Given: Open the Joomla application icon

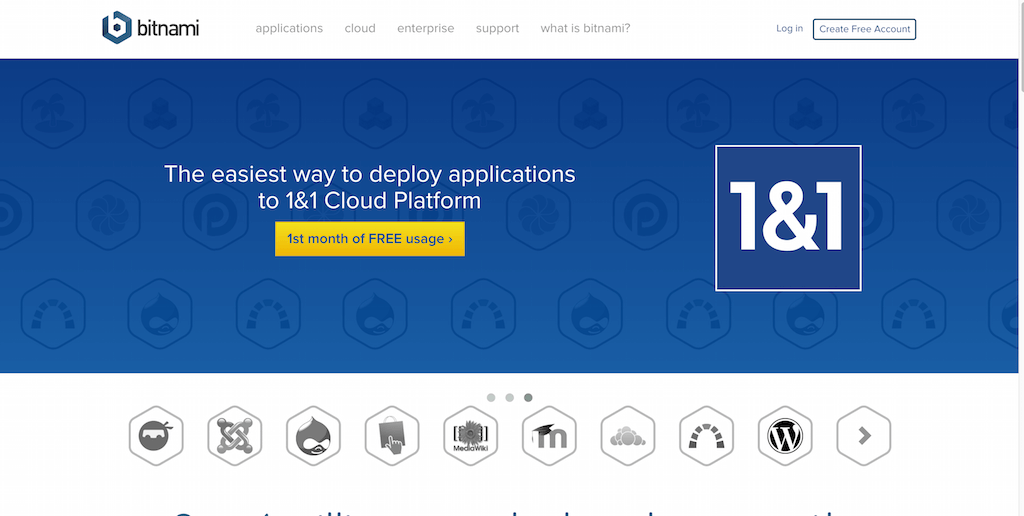Looking at the screenshot, I should tap(234, 436).
